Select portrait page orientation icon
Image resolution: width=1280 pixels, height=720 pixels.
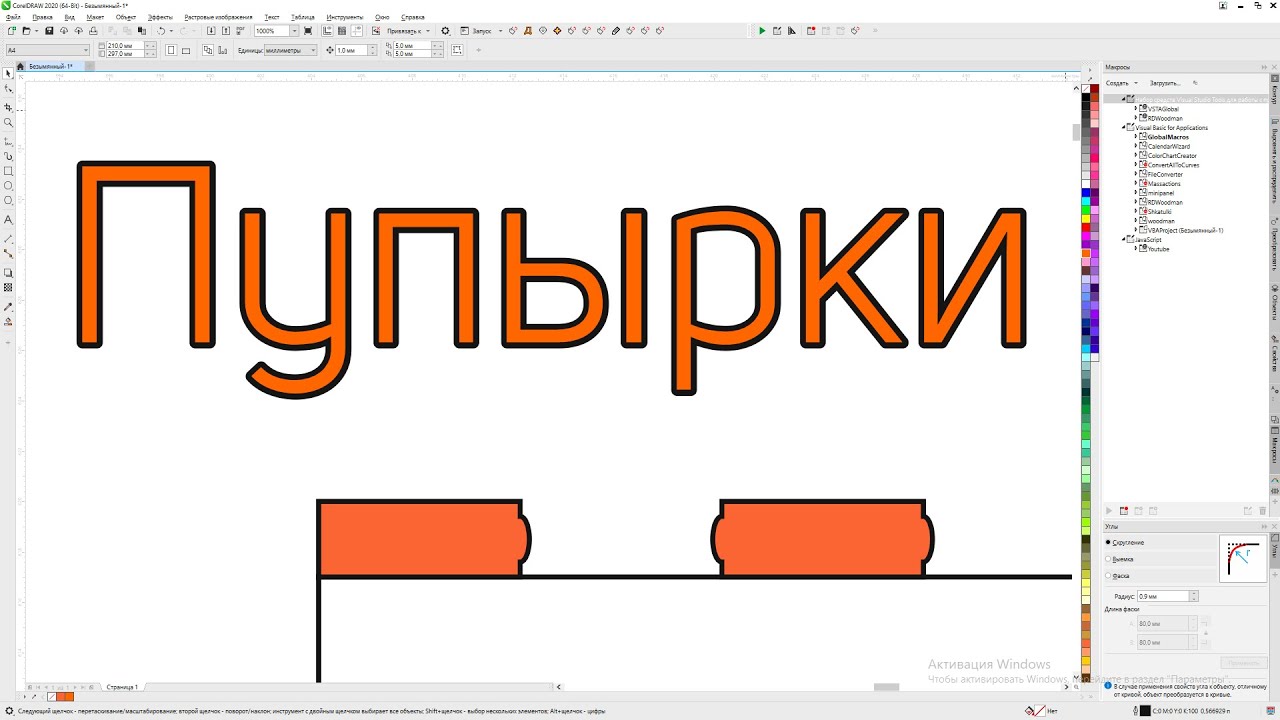coord(171,49)
